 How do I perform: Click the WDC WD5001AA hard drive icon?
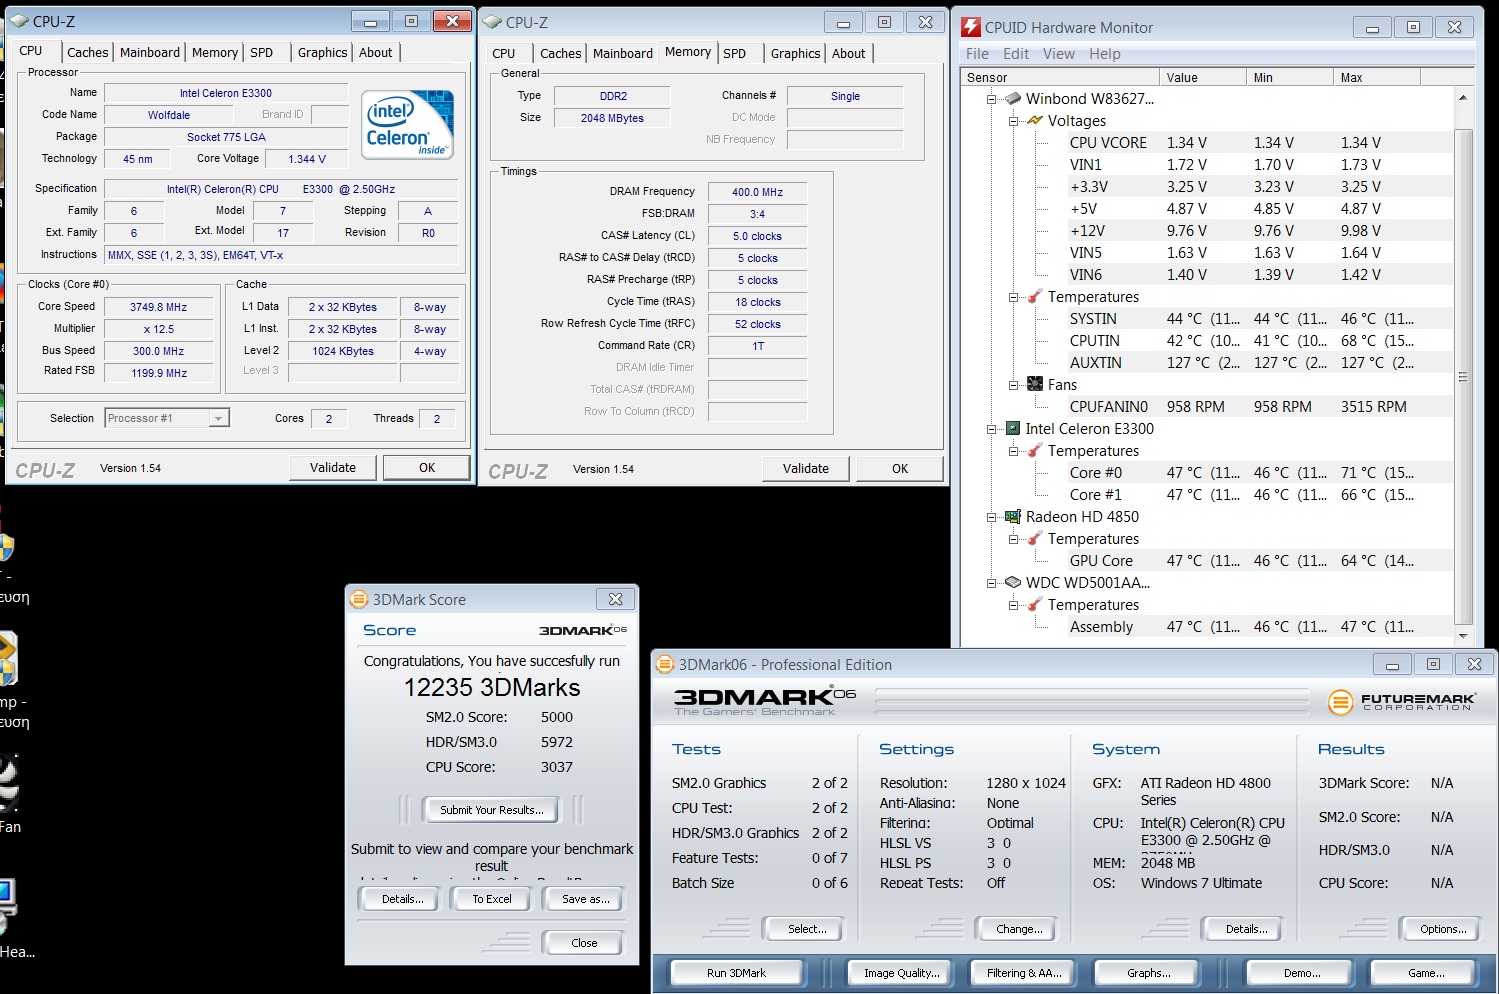click(x=1013, y=582)
